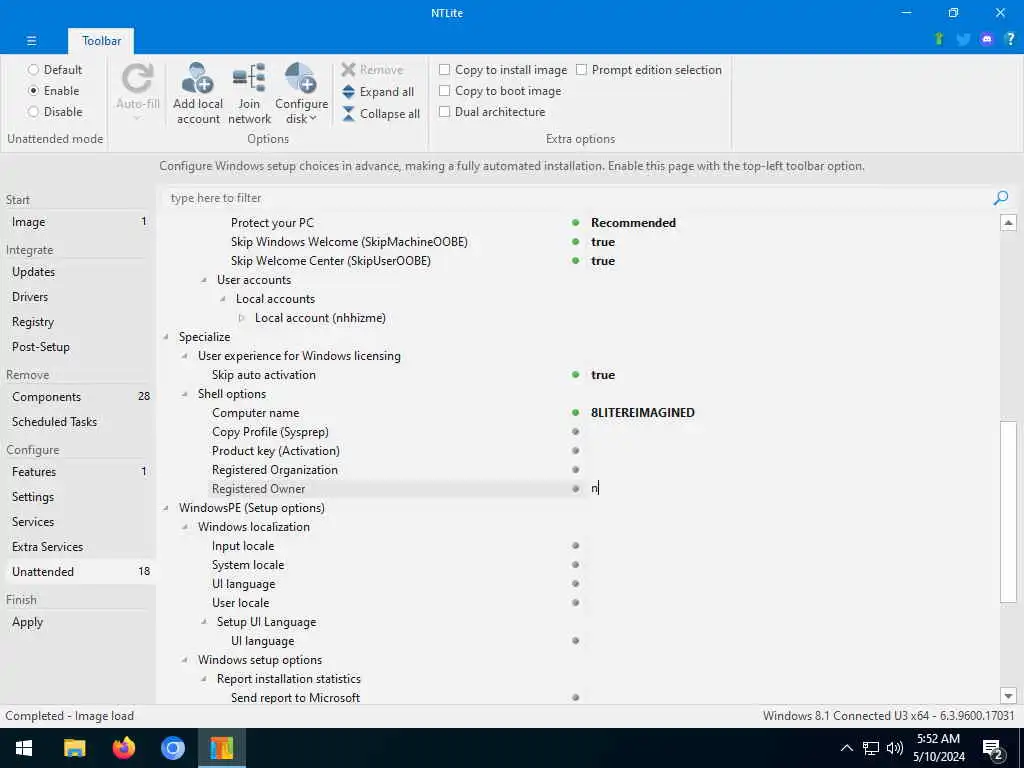The image size is (1024, 768).
Task: Collapse the Local accounts node
Action: pos(223,299)
